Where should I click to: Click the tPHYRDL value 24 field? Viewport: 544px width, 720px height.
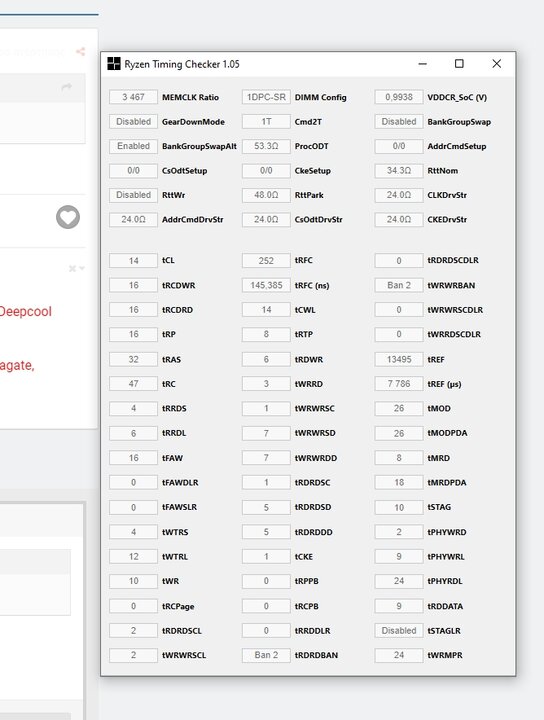point(399,581)
